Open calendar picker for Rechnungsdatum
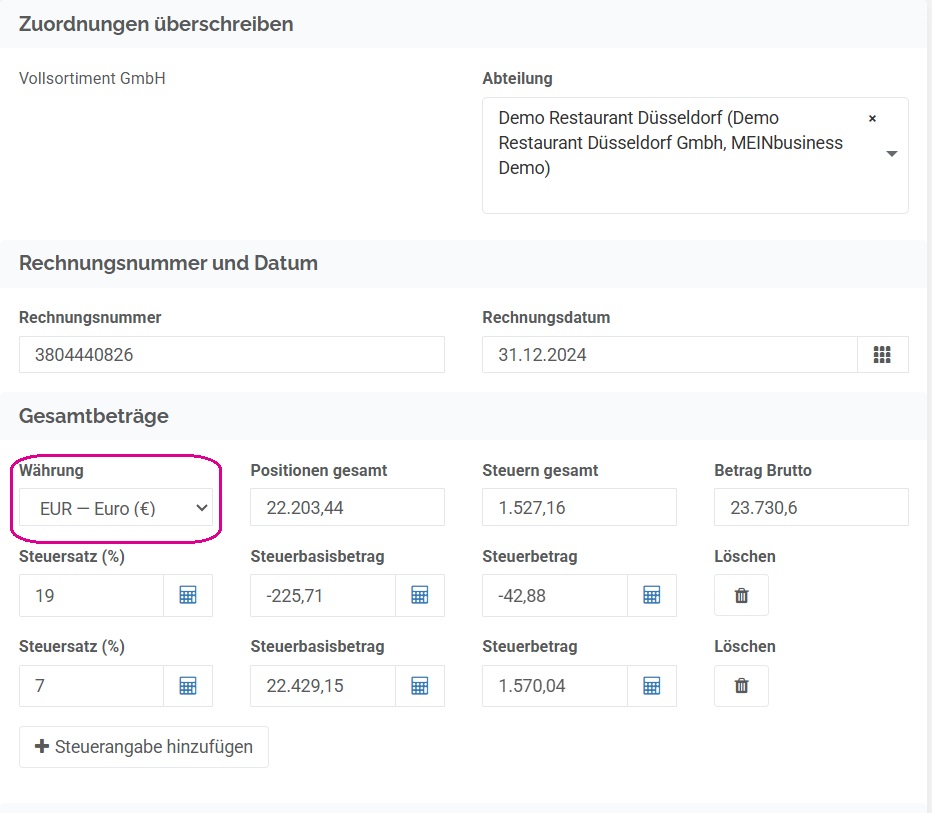 (x=882, y=355)
